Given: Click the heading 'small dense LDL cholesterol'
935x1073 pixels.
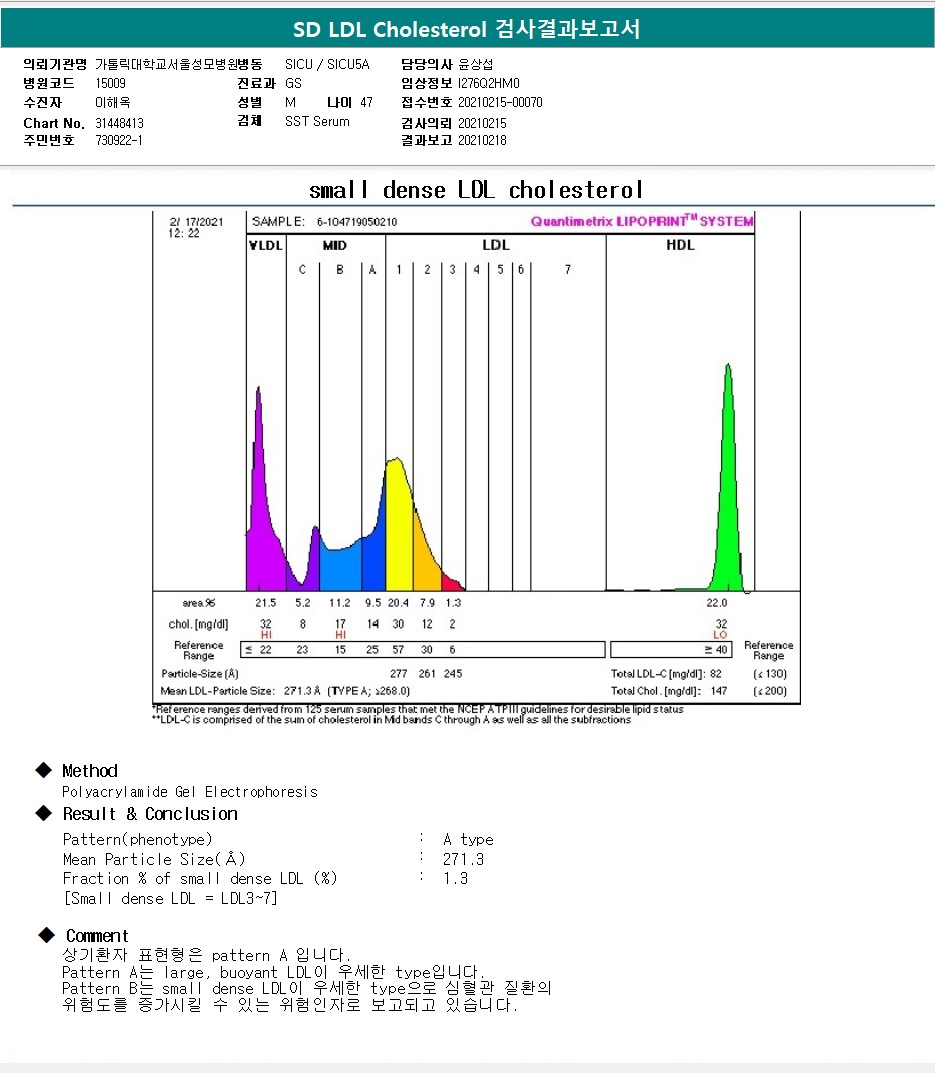Looking at the screenshot, I should coord(476,190).
